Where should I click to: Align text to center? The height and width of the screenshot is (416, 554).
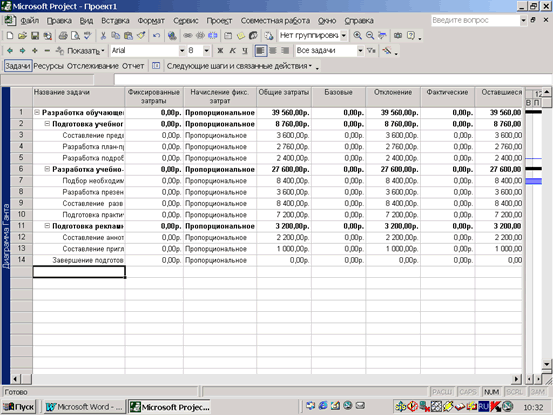coord(273,51)
